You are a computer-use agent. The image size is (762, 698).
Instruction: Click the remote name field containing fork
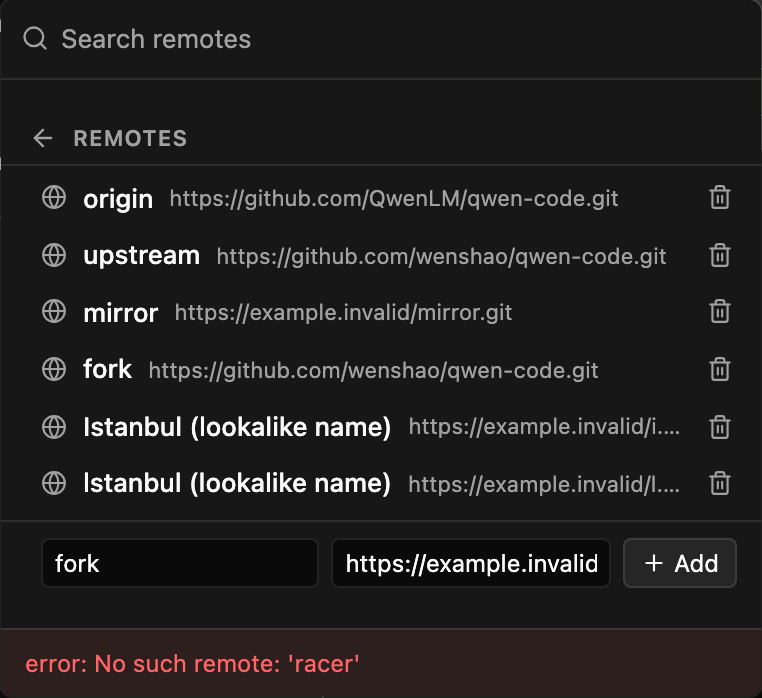point(180,563)
